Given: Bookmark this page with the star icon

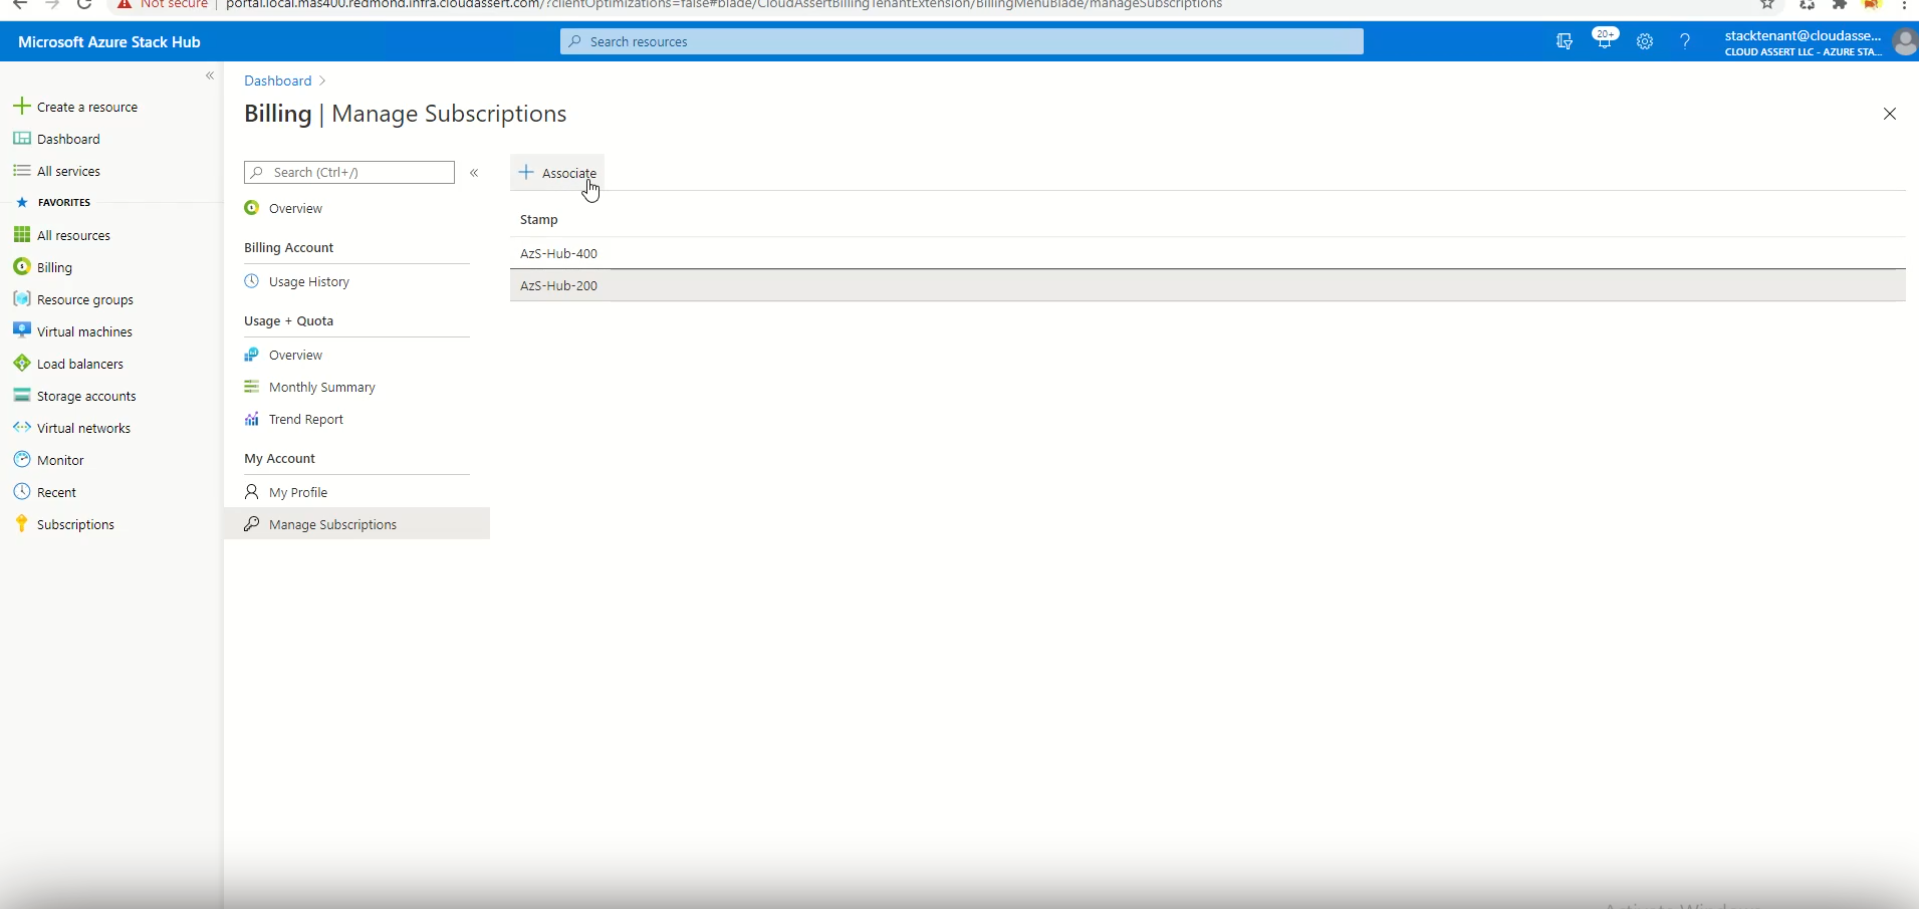Looking at the screenshot, I should coord(1767,4).
